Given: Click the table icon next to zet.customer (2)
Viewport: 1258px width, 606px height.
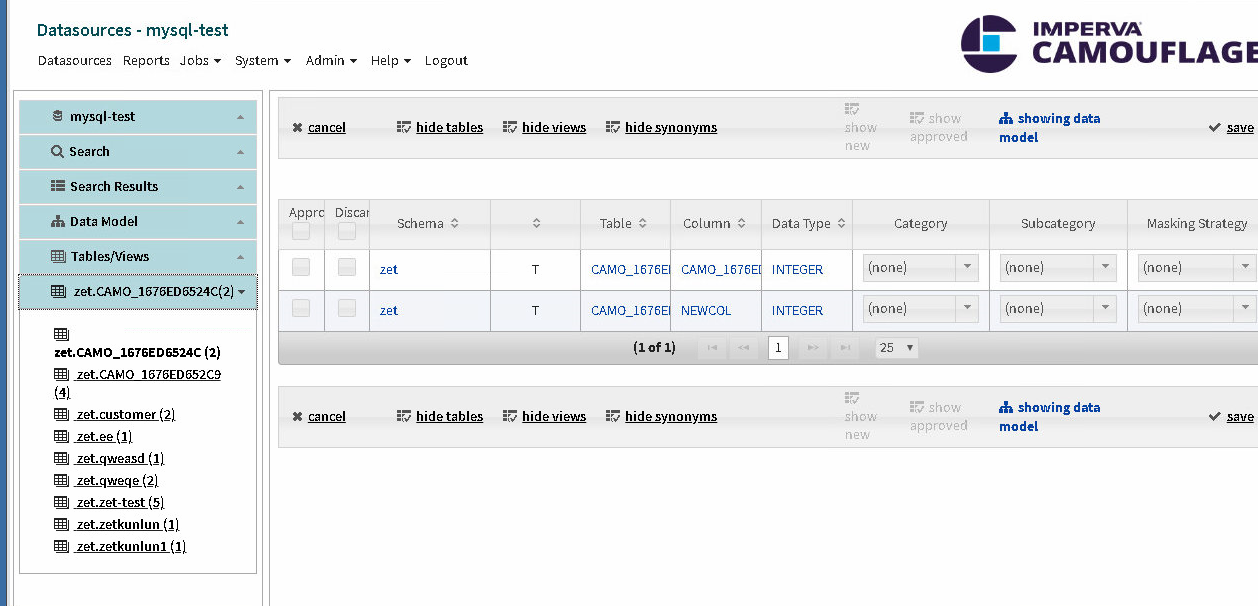Looking at the screenshot, I should (x=61, y=414).
